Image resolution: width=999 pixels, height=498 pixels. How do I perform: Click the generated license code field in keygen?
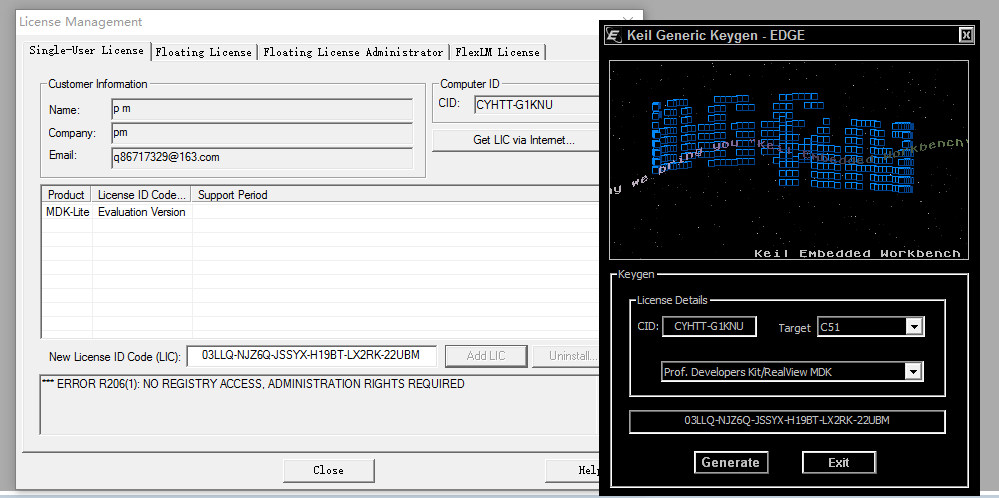787,421
